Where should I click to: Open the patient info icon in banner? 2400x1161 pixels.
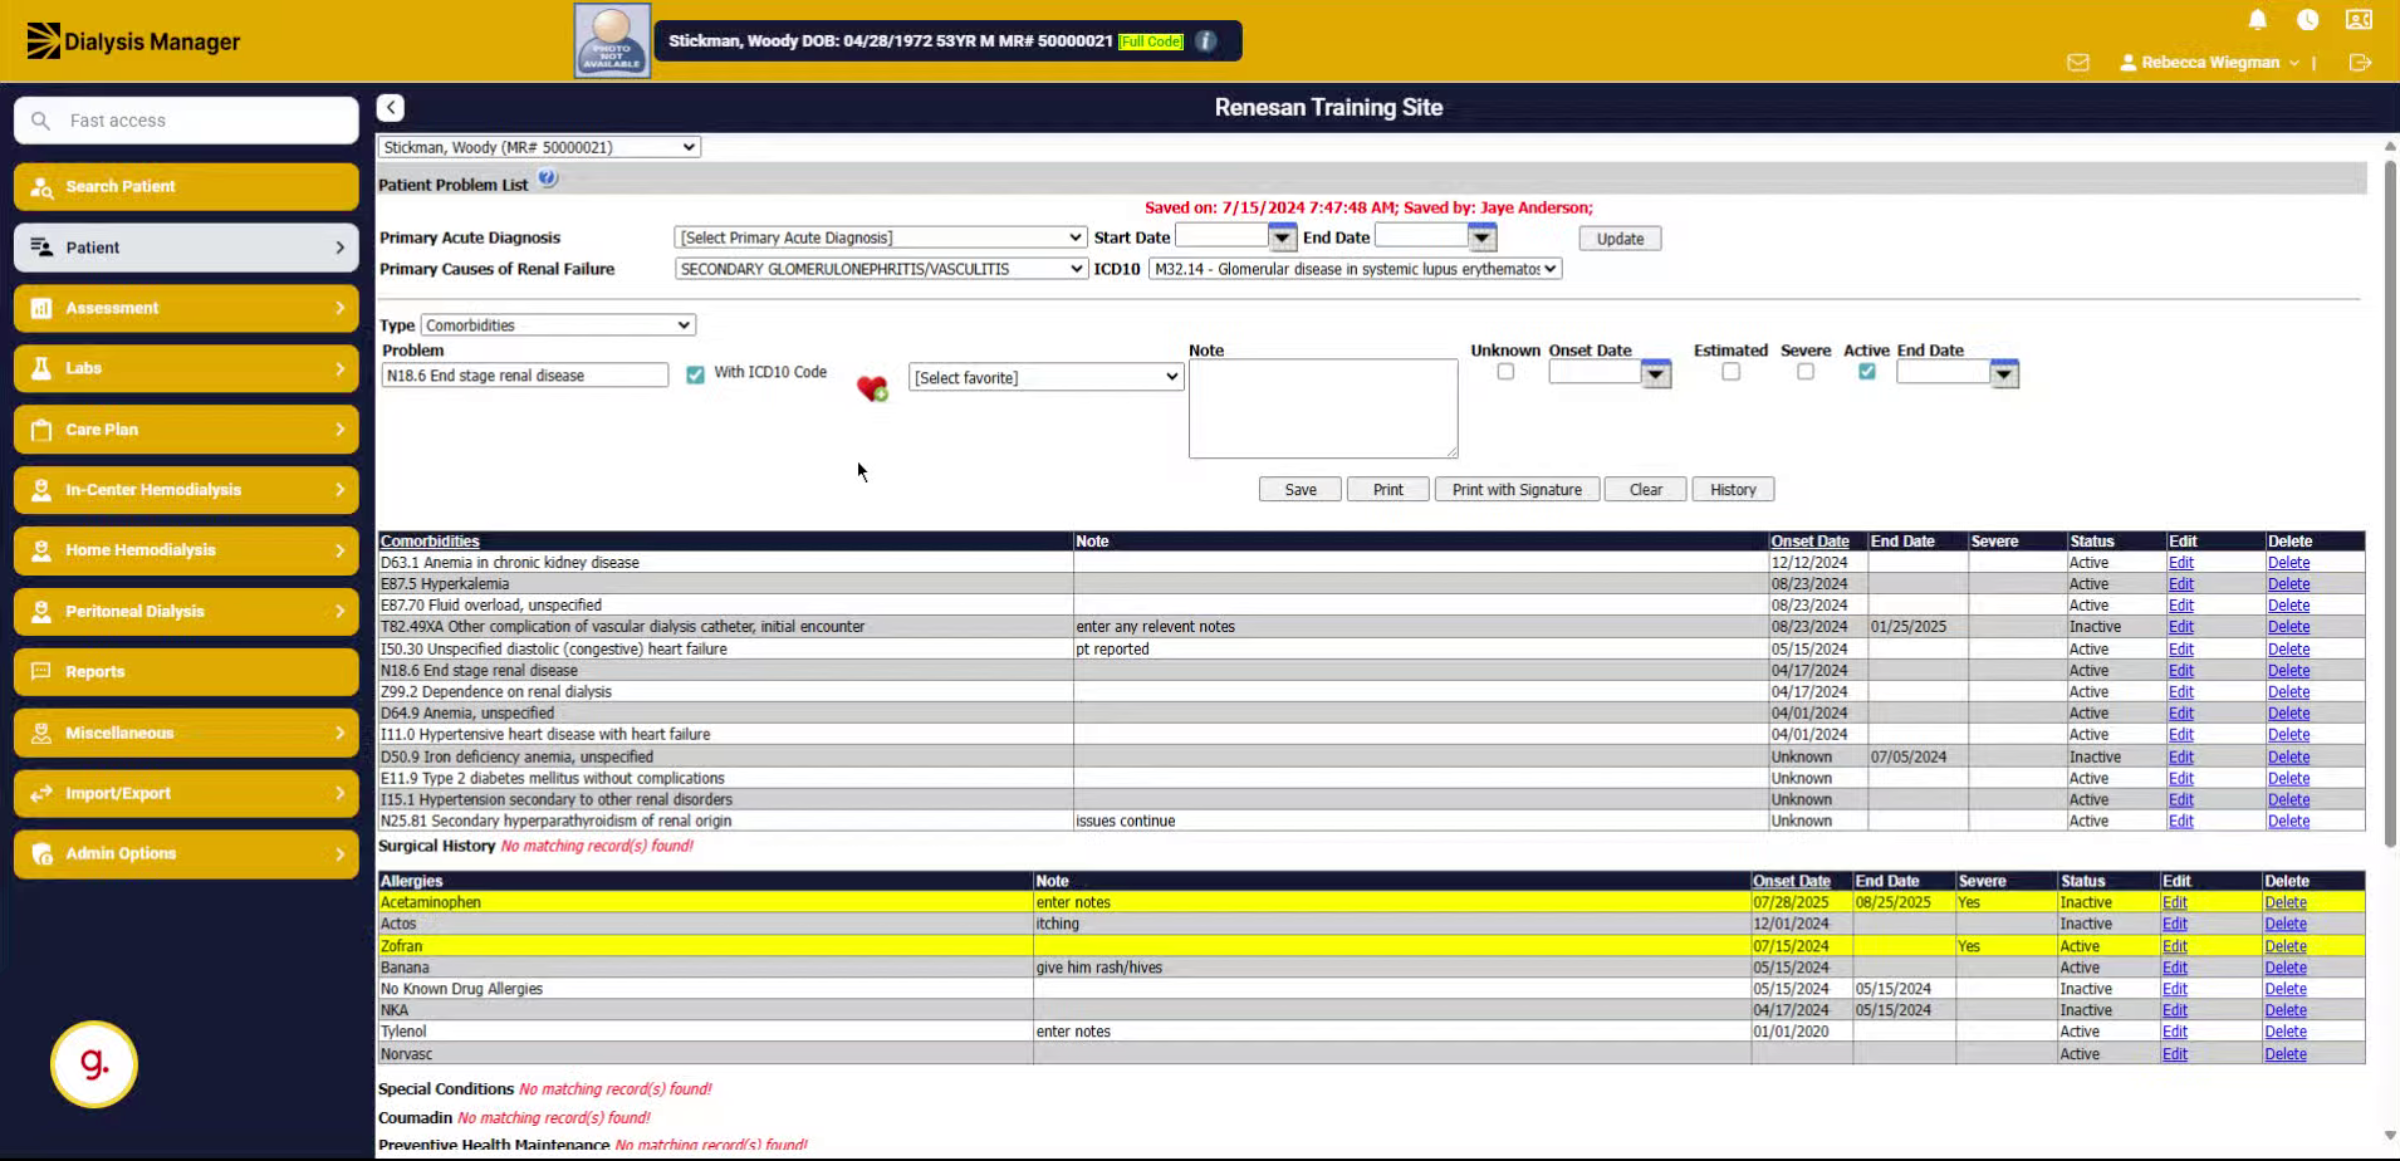pyautogui.click(x=1206, y=41)
